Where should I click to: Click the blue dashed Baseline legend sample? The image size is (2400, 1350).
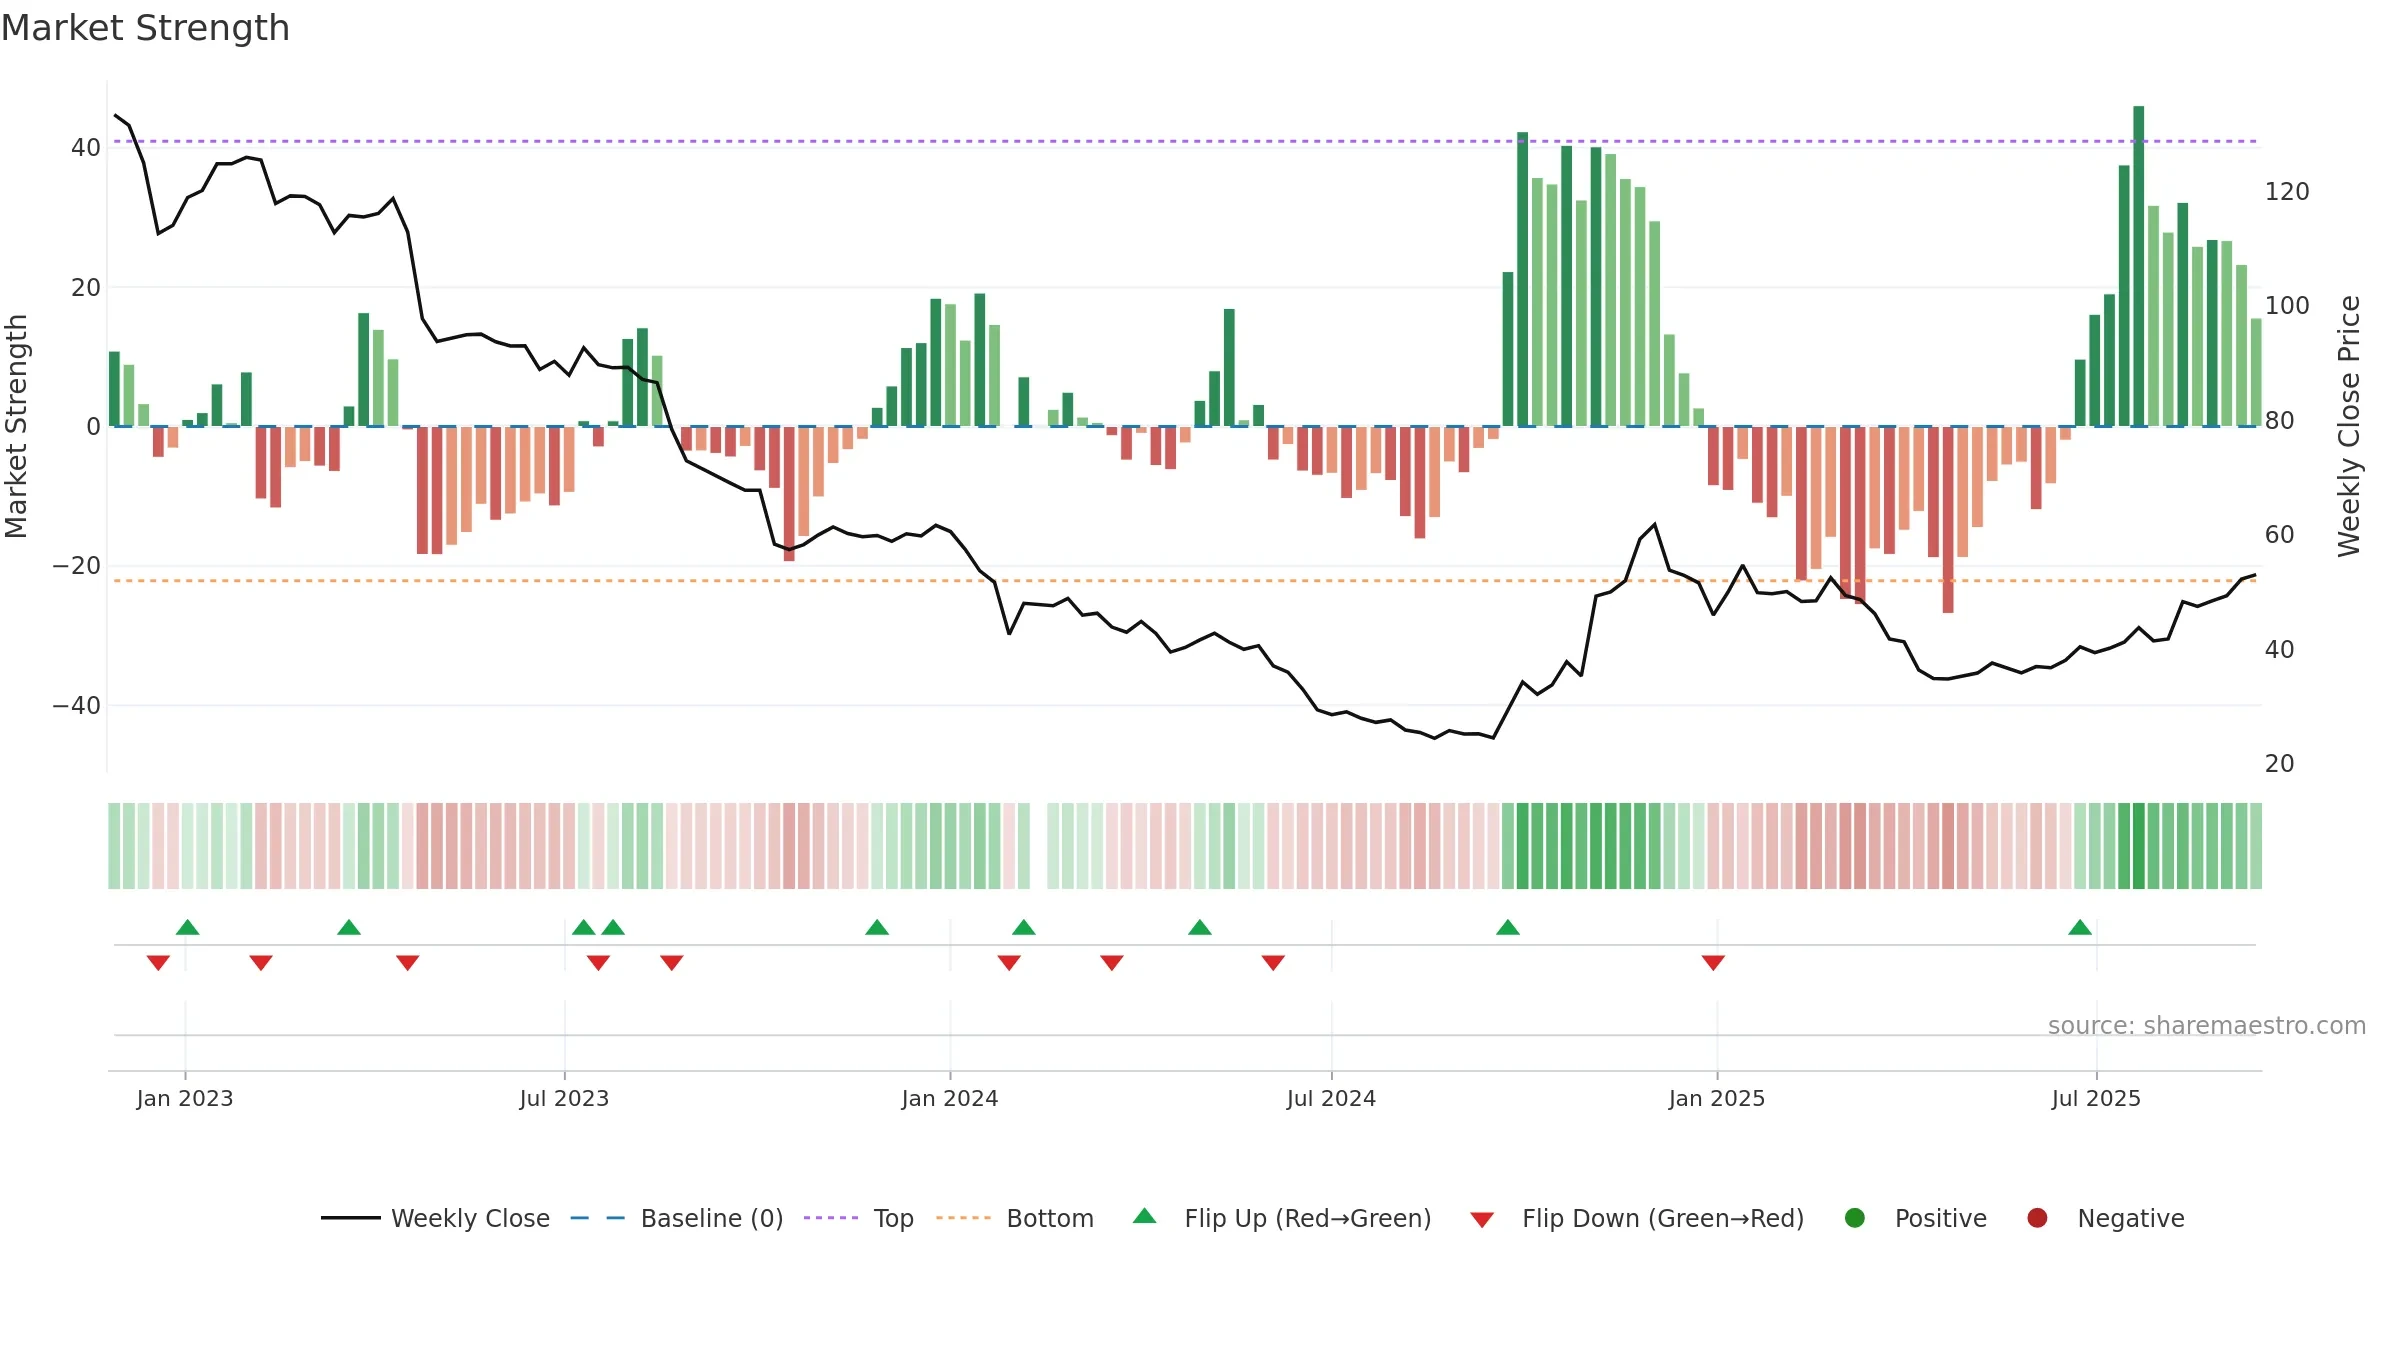598,1218
